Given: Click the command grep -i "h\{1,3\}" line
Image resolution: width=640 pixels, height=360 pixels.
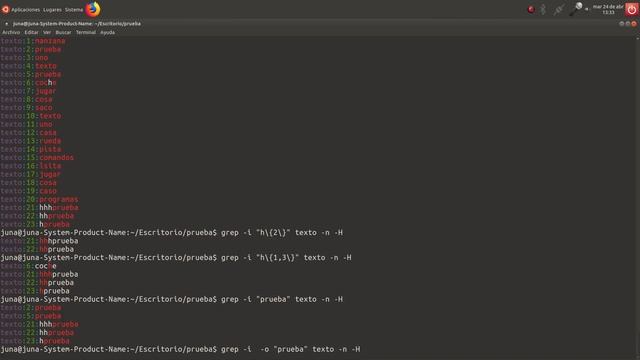Looking at the screenshot, I should pos(176,258).
